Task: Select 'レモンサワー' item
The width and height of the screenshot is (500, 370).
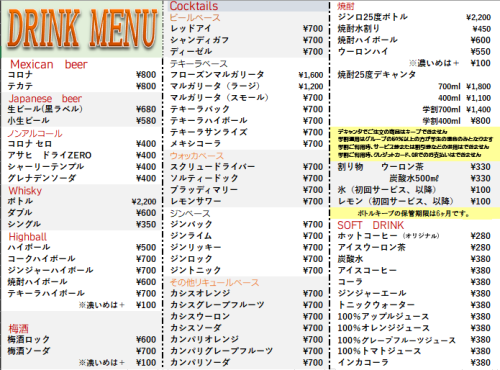Action: (x=196, y=201)
